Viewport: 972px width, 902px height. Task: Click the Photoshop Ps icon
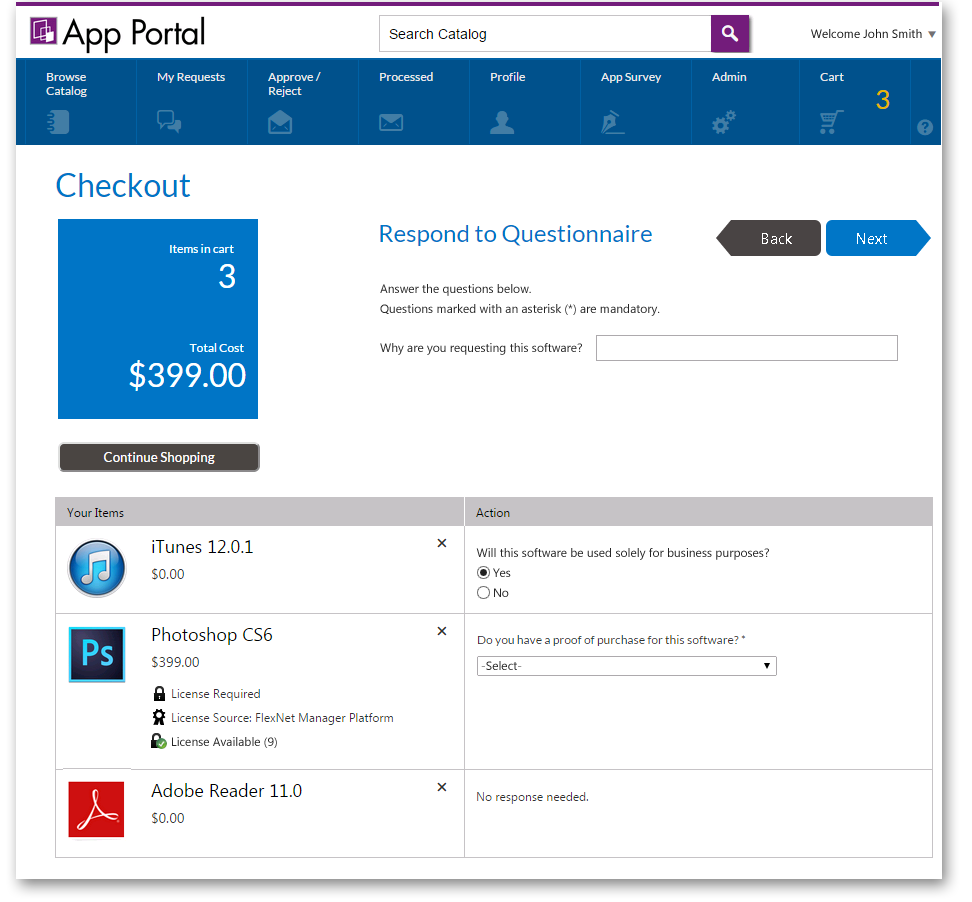coord(96,652)
